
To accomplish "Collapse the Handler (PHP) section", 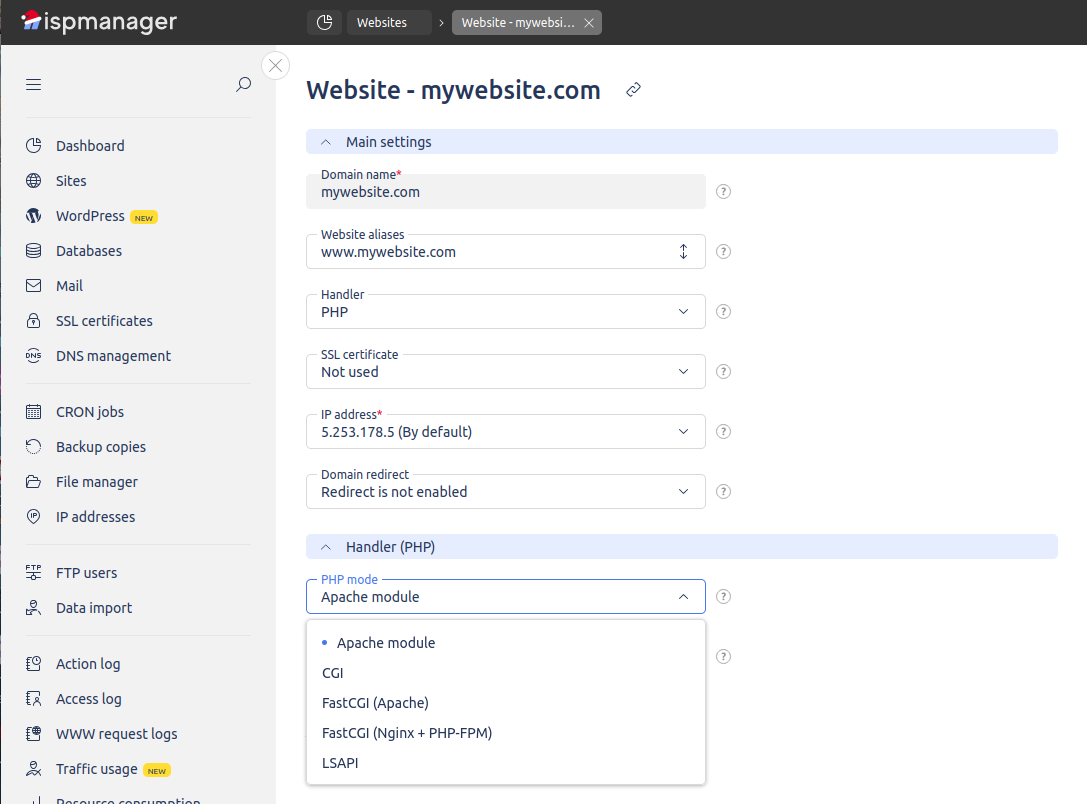I will [326, 547].
